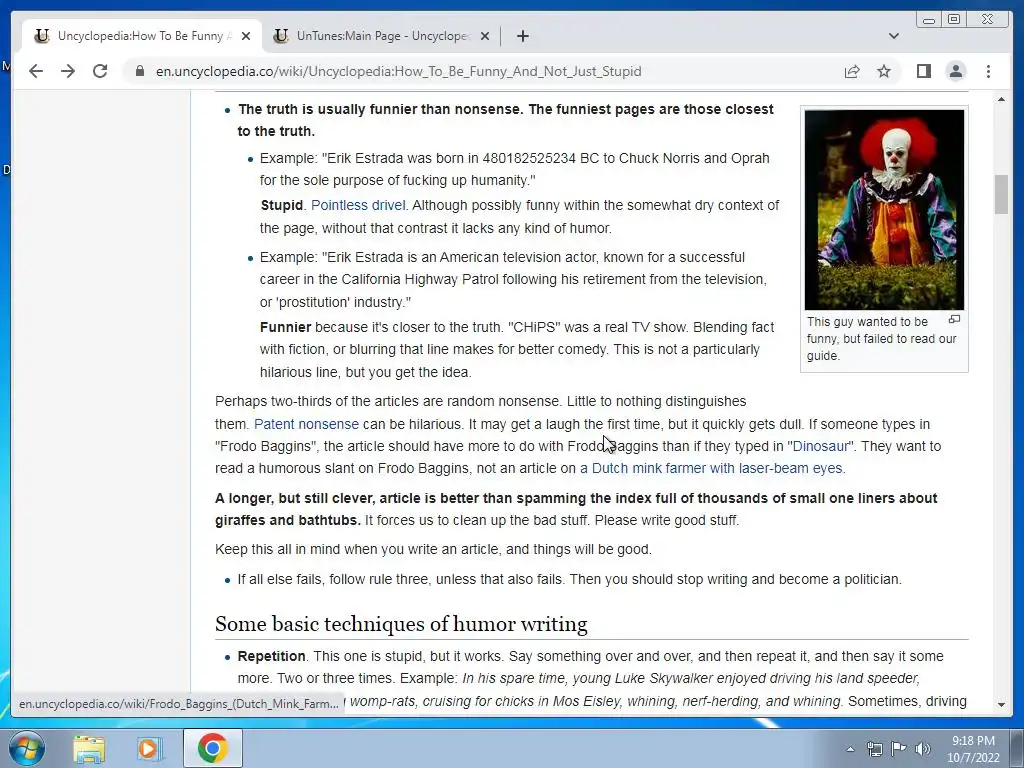Viewport: 1024px width, 768px height.
Task: Open the Patent nonsense link
Action: (x=306, y=424)
